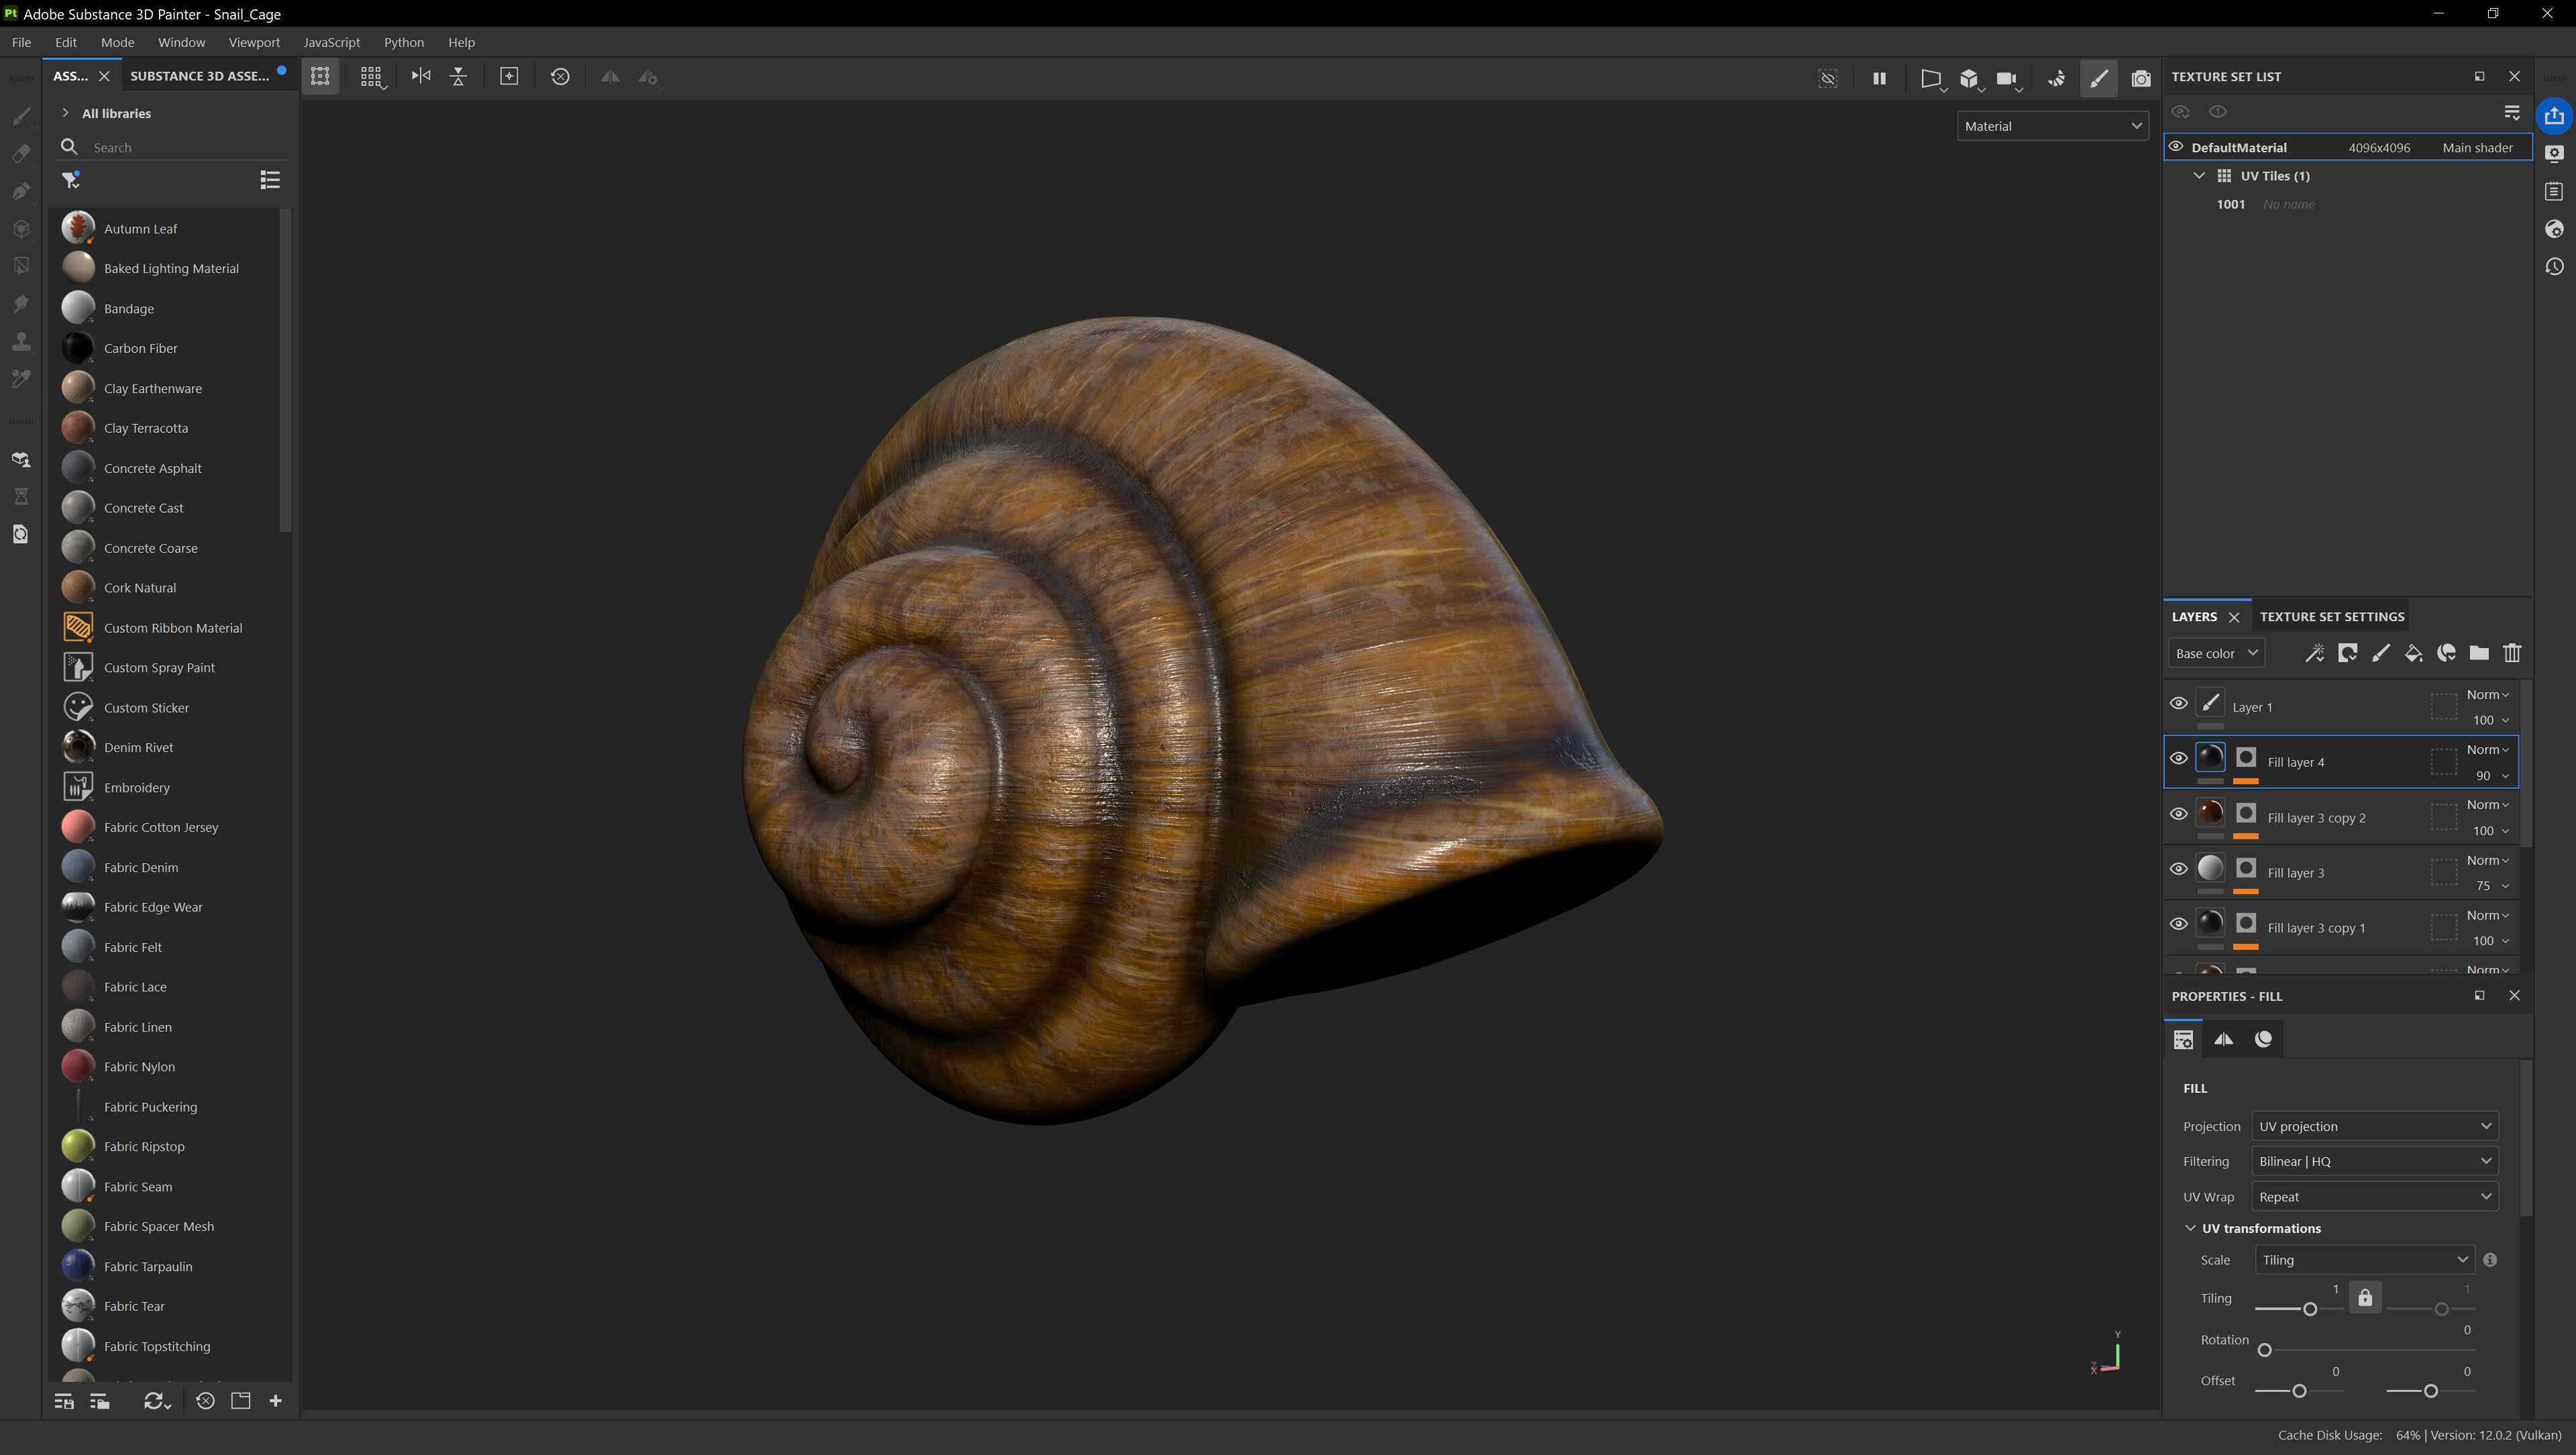Image resolution: width=2576 pixels, height=1455 pixels.
Task: Click the camera screenshot icon in the toolbar
Action: tap(2140, 77)
